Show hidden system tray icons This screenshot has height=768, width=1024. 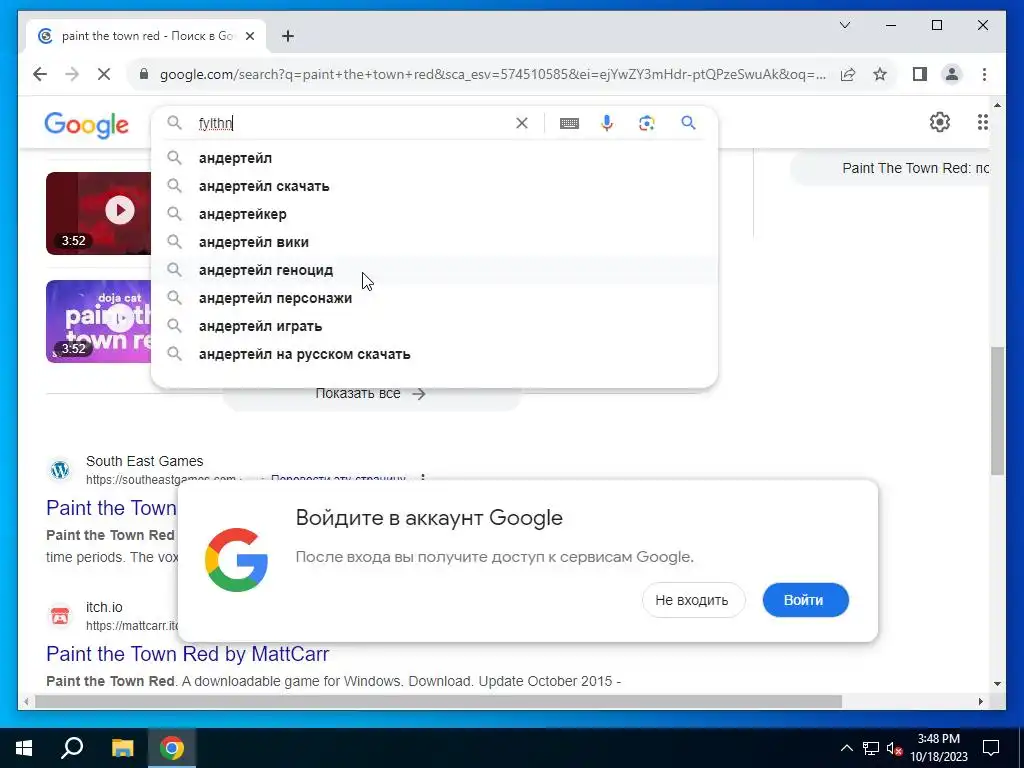846,748
